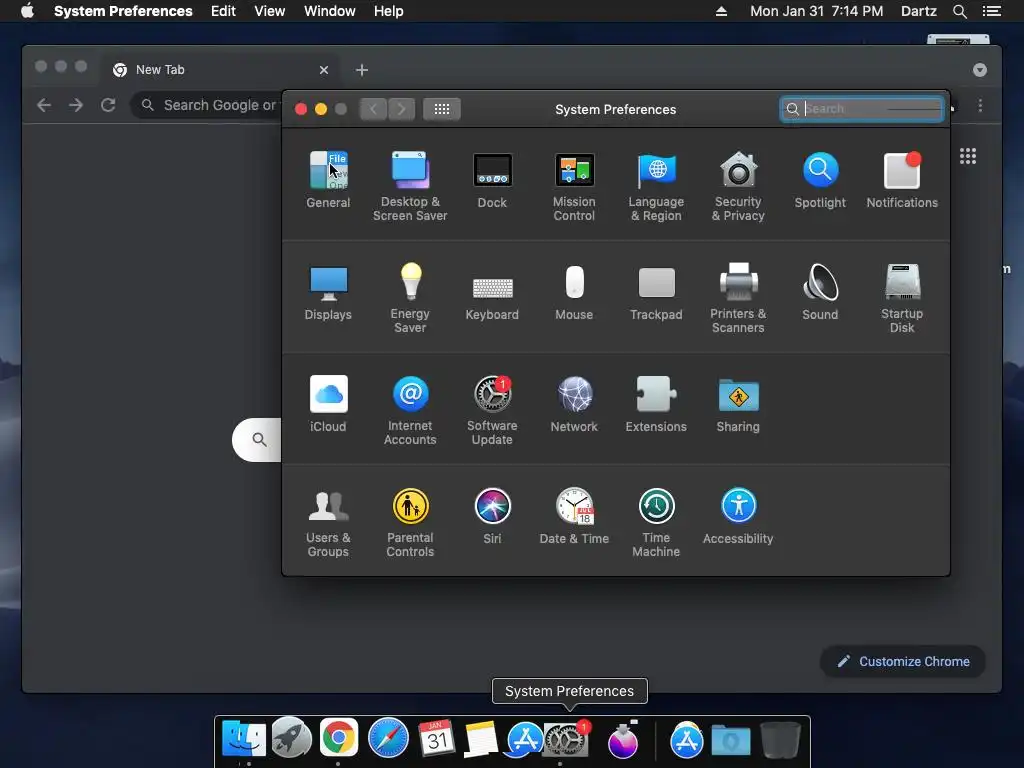The height and width of the screenshot is (768, 1024).
Task: Open Chrome's three-dot menu
Action: [x=980, y=106]
